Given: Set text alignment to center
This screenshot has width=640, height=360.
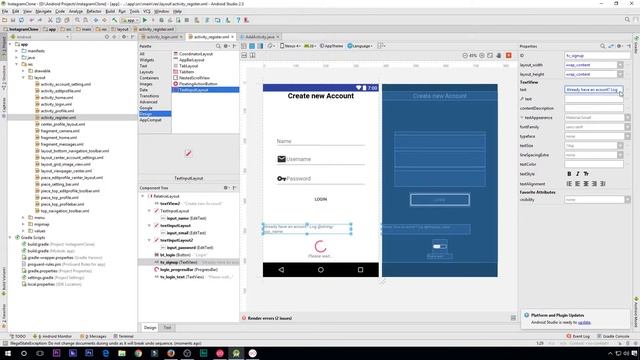Looking at the screenshot, I should click(x=586, y=184).
